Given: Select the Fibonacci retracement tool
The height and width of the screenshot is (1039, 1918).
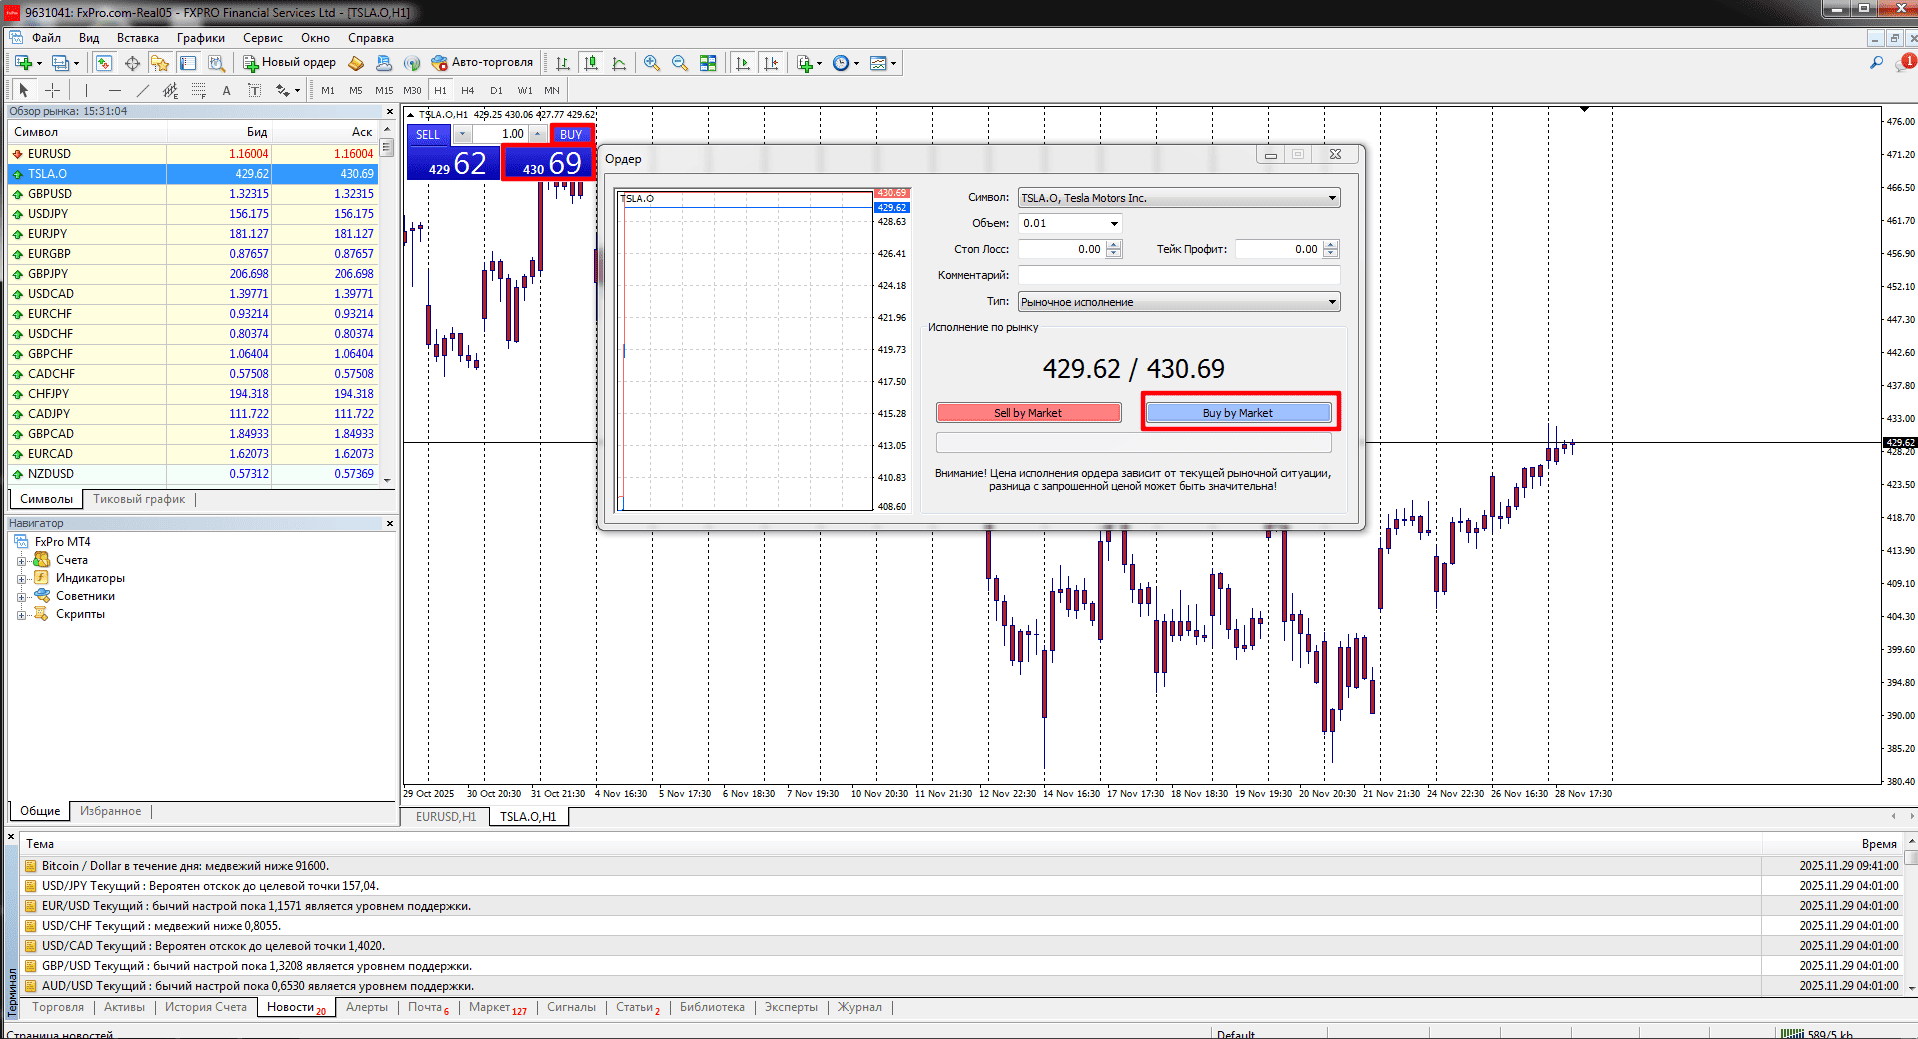Looking at the screenshot, I should click(x=198, y=90).
